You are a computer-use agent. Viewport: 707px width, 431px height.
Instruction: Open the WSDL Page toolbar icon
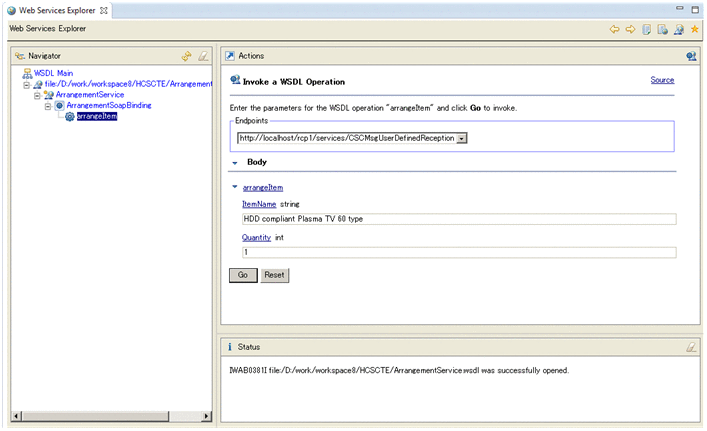click(x=679, y=29)
